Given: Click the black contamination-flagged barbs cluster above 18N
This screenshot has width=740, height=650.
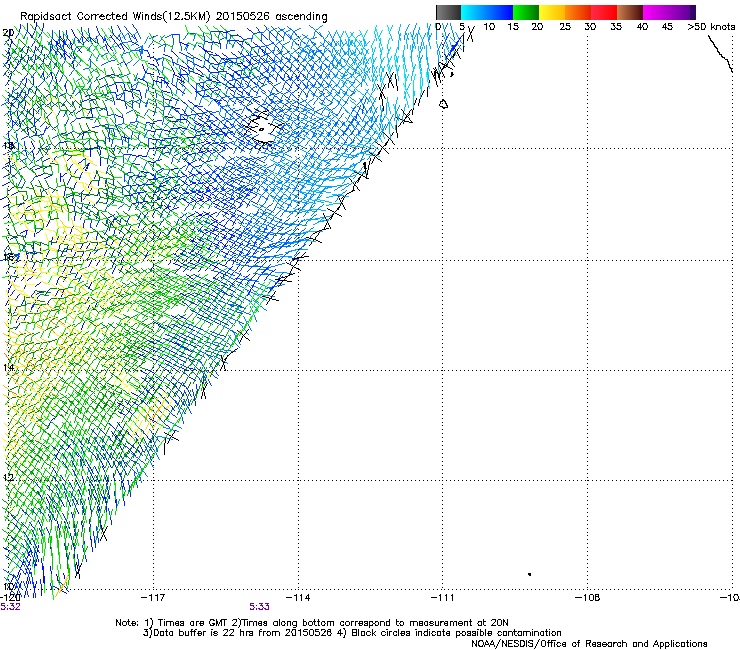Looking at the screenshot, I should [x=263, y=128].
